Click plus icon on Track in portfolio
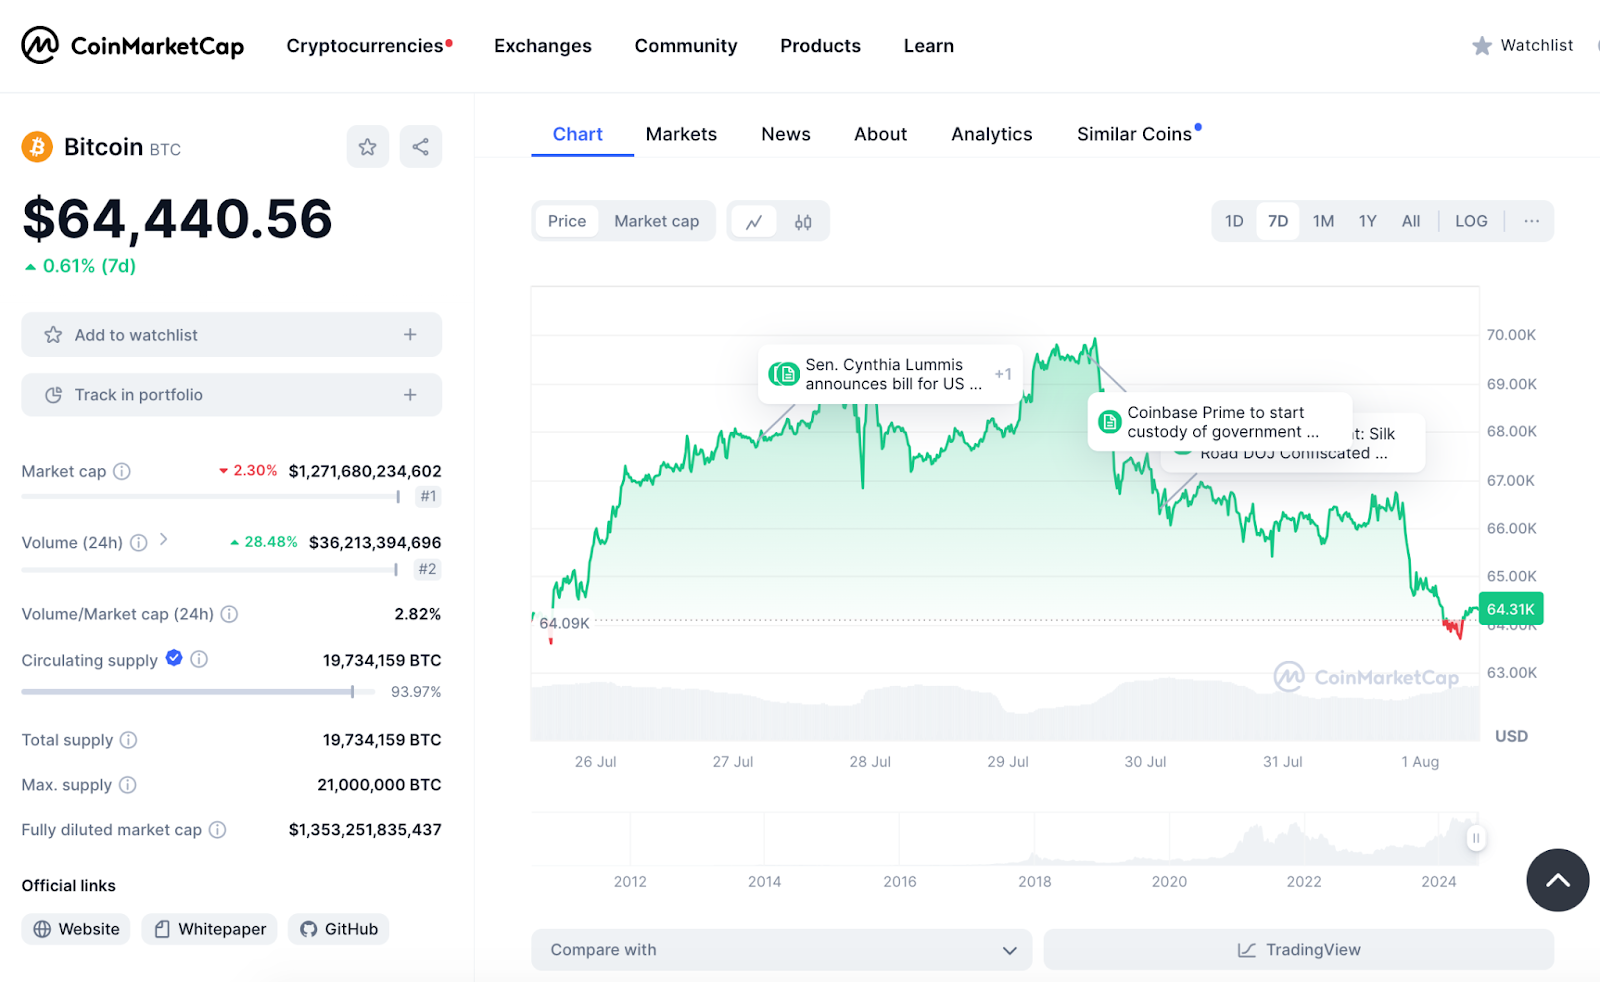 coord(410,395)
